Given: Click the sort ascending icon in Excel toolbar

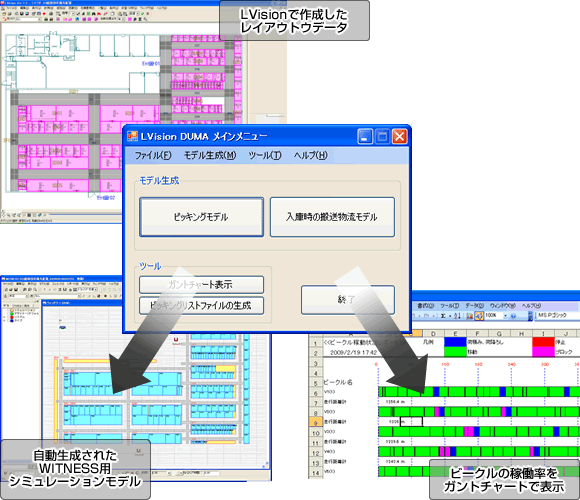Looking at the screenshot, I should (x=457, y=316).
